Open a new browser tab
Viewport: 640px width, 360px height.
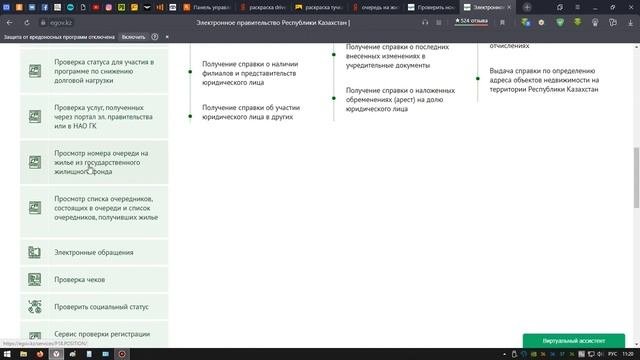pos(527,7)
